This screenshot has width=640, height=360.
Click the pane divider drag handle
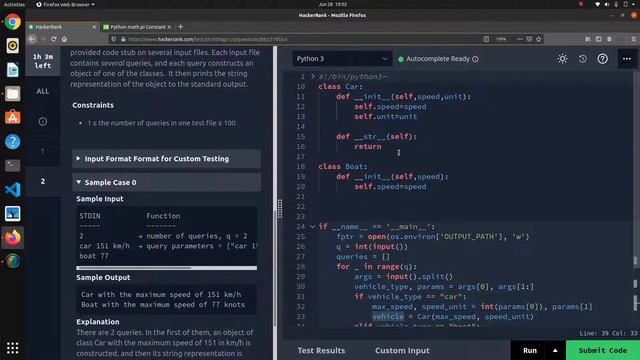tap(280, 209)
